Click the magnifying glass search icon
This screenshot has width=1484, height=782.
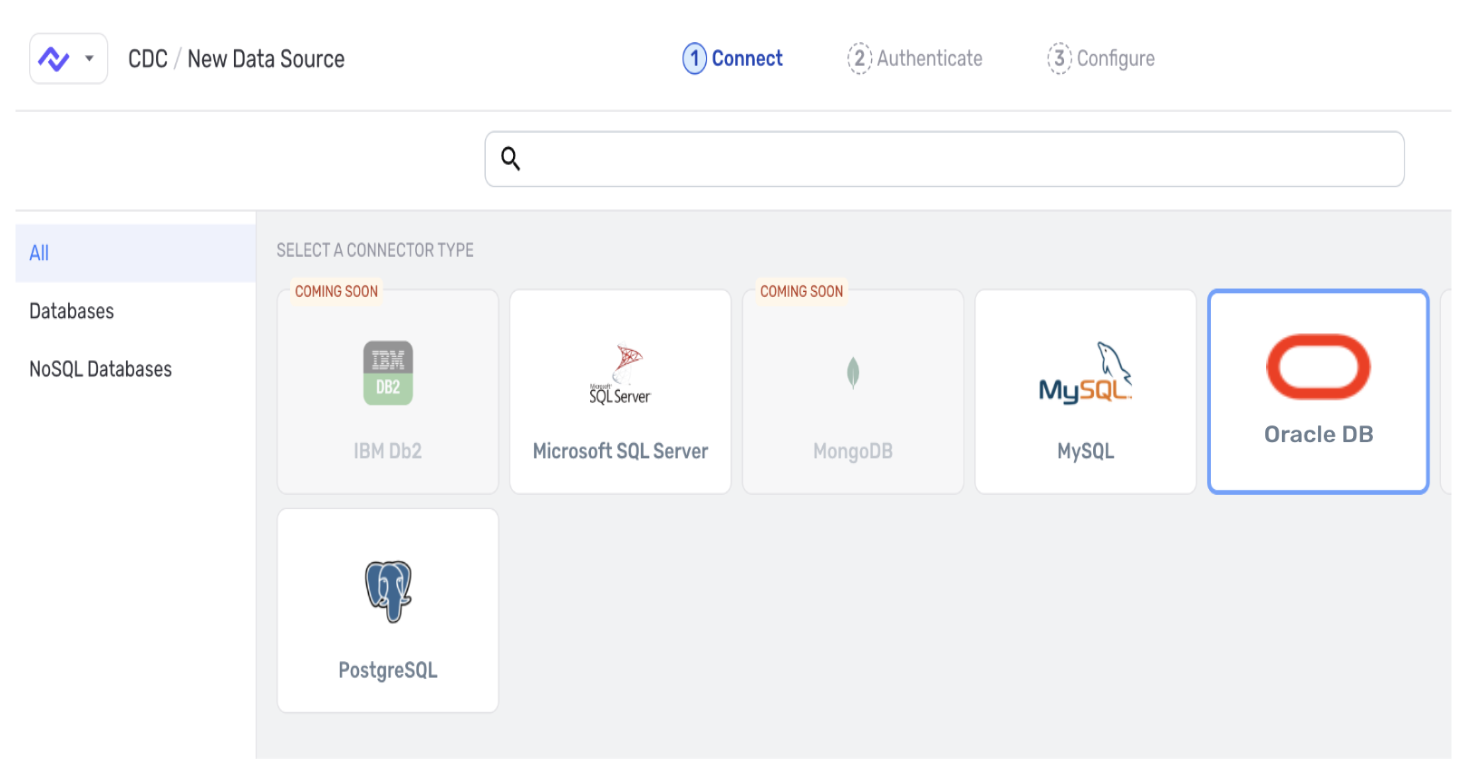coord(511,159)
